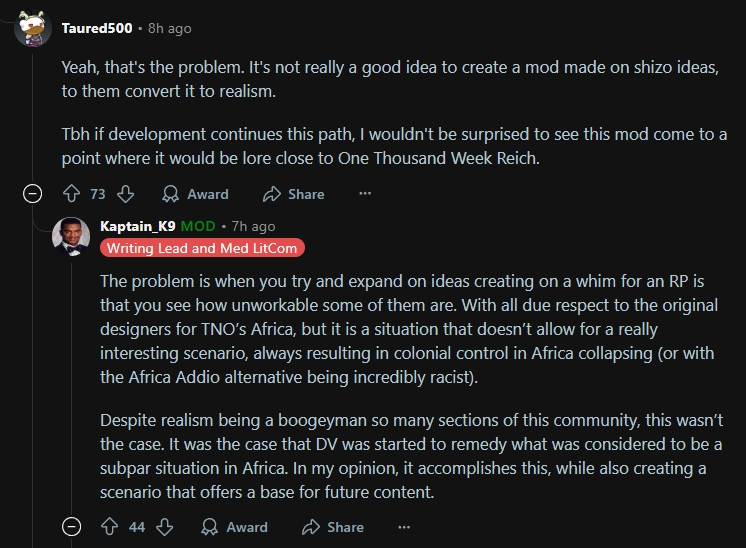Collapse Kaptain_K9's reply thread
Screen dimensions: 746x548
point(71,527)
